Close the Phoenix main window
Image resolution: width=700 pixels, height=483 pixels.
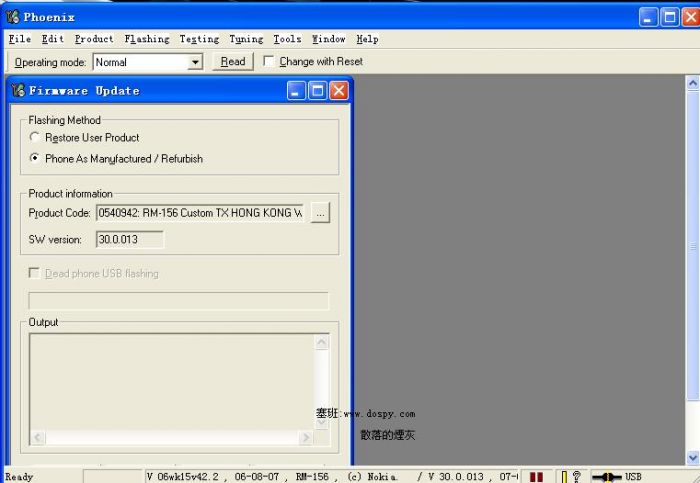point(691,17)
